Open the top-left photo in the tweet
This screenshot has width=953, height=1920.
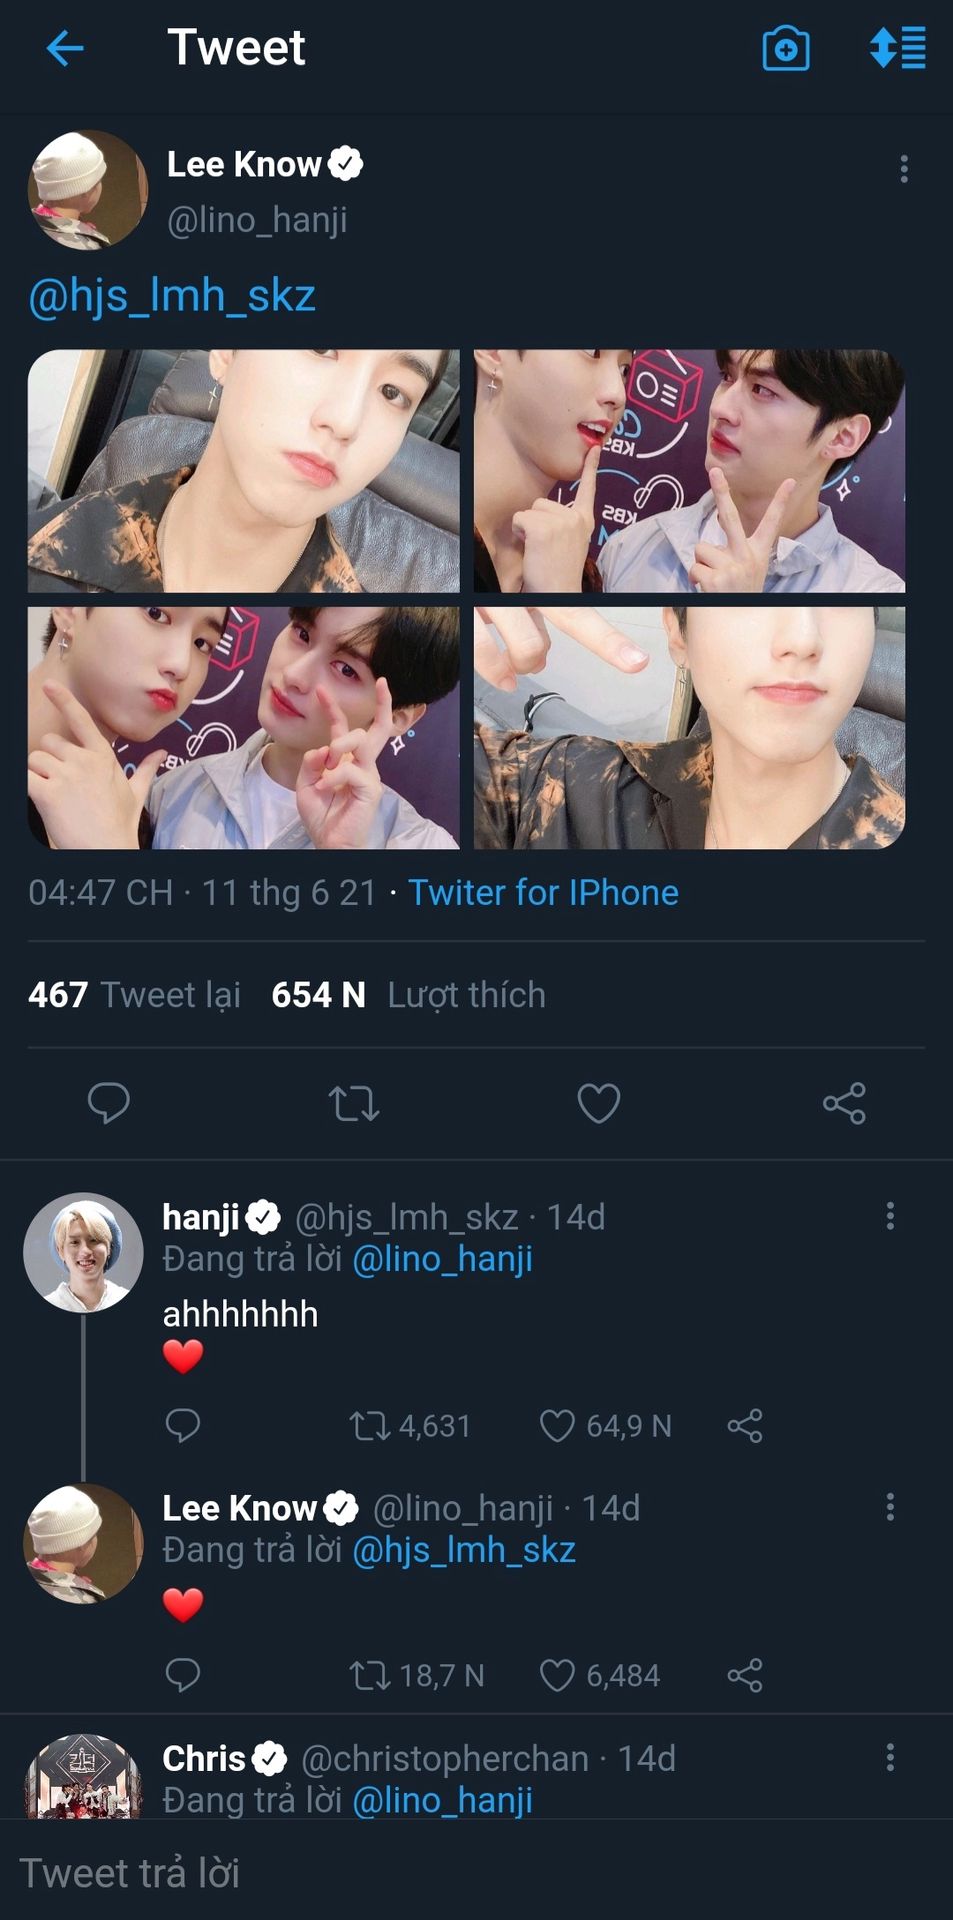243,471
